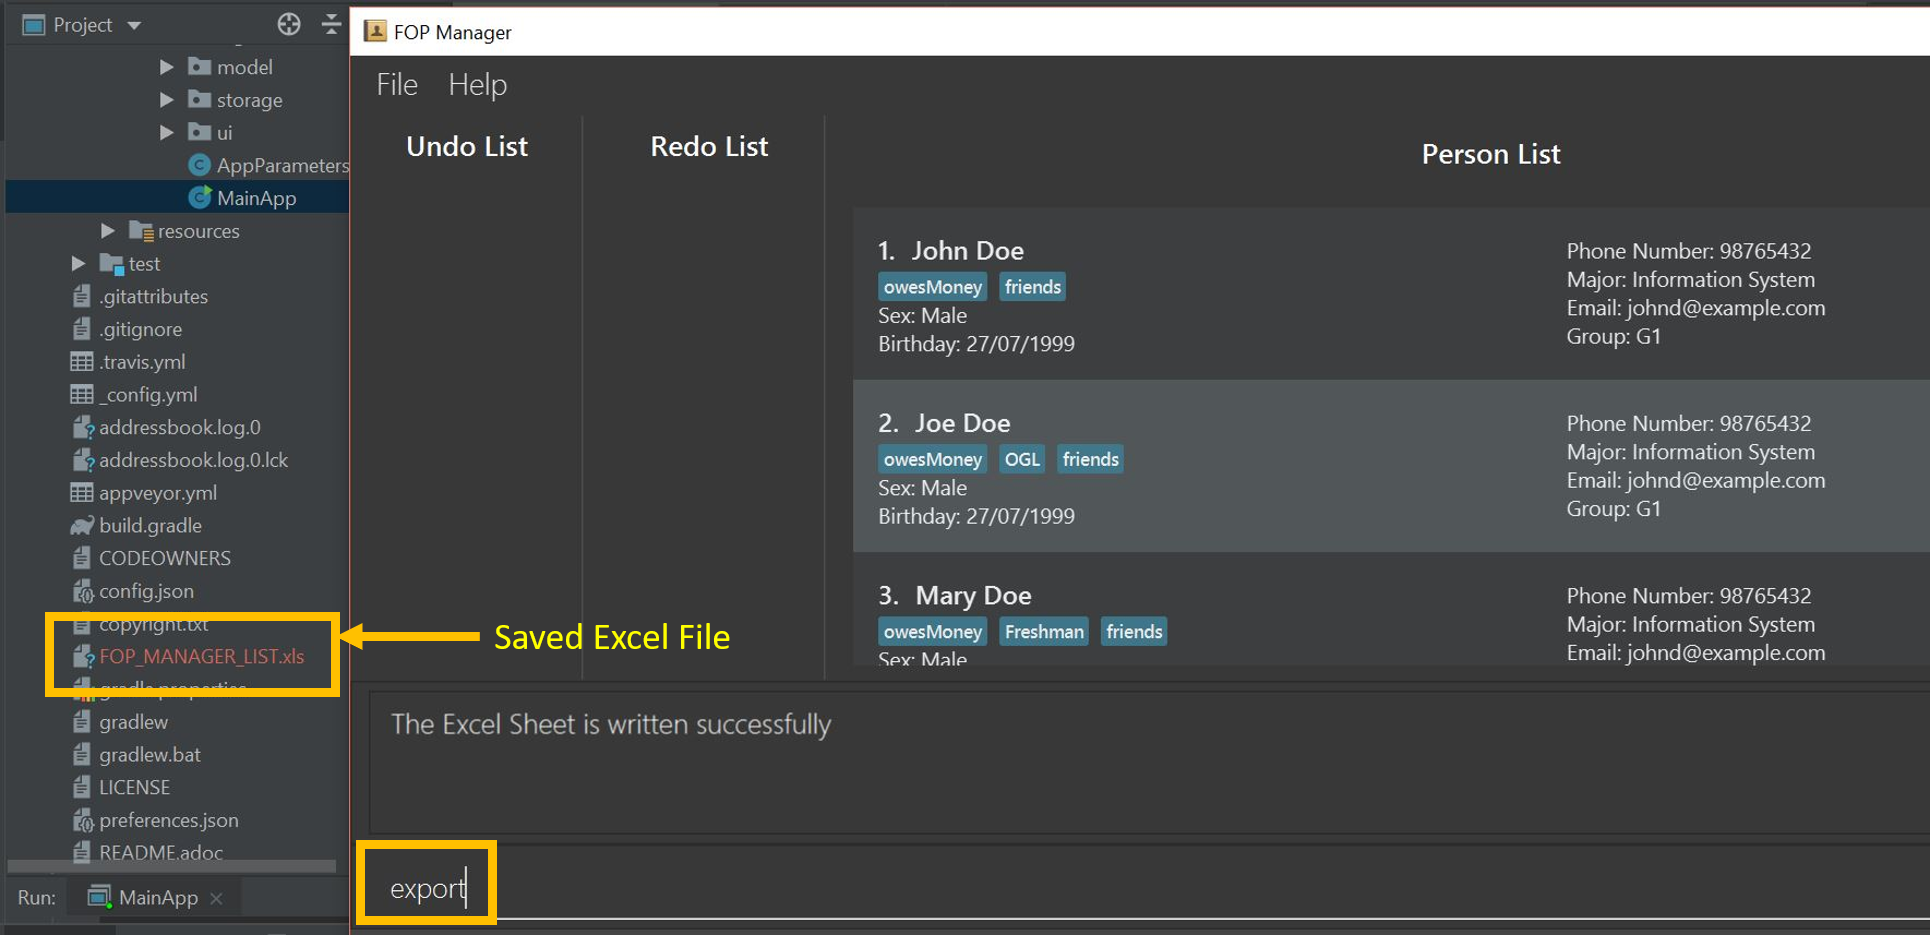This screenshot has height=935, width=1930.
Task: Click the LICENSE file icon
Action: tap(82, 788)
